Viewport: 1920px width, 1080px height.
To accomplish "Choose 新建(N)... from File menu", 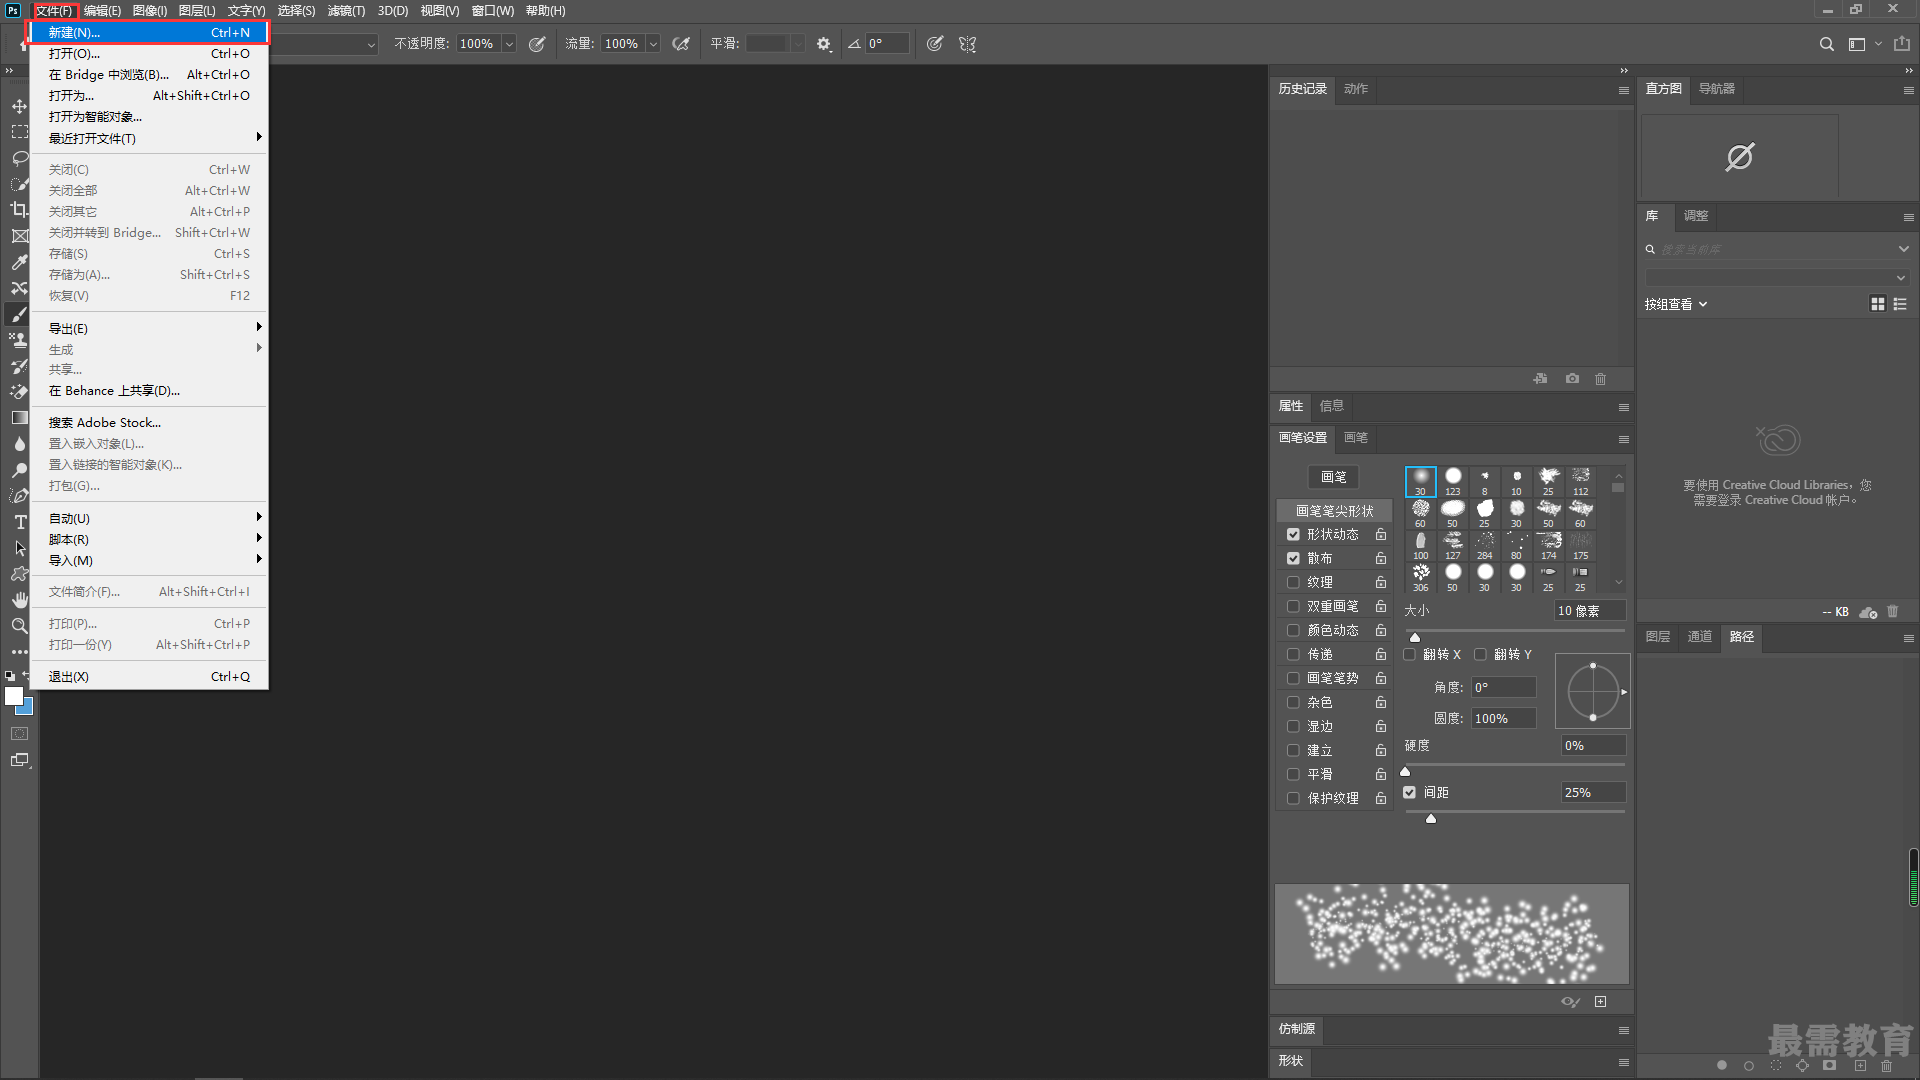I will pyautogui.click(x=149, y=33).
